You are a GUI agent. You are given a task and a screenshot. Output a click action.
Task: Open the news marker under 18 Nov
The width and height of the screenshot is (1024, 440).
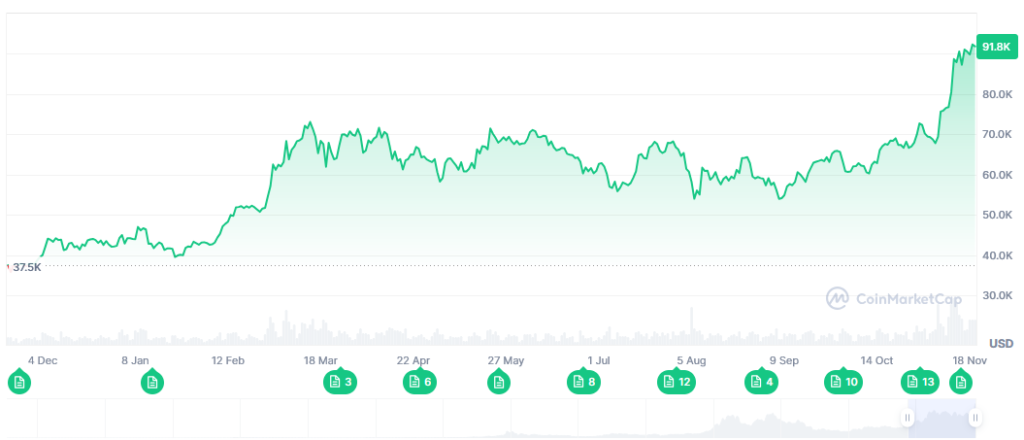(961, 381)
